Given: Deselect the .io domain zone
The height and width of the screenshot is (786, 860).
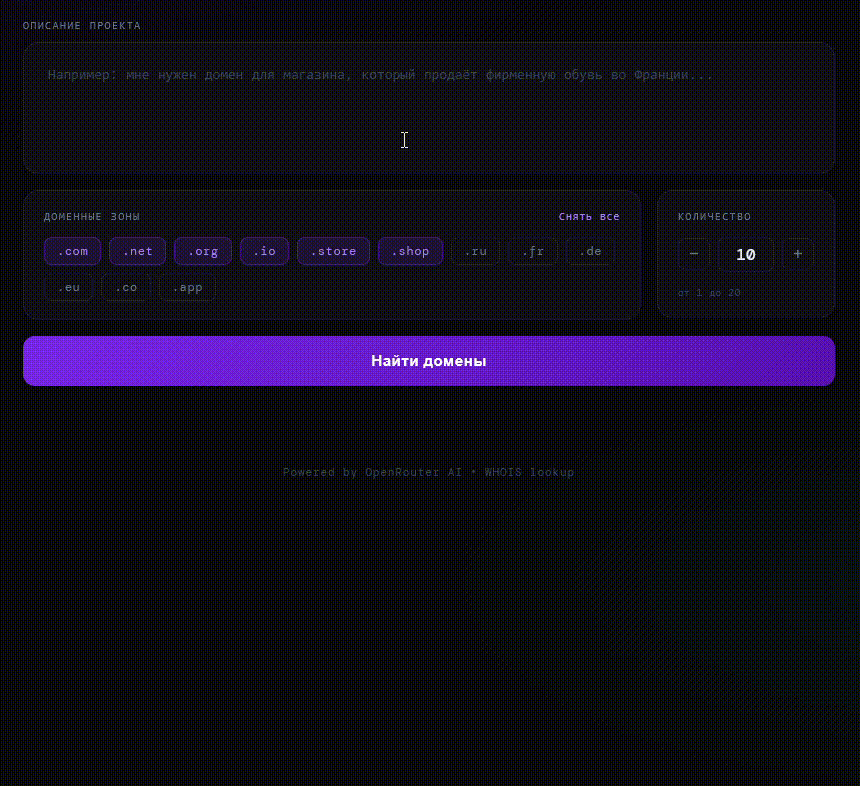Looking at the screenshot, I should click(265, 251).
